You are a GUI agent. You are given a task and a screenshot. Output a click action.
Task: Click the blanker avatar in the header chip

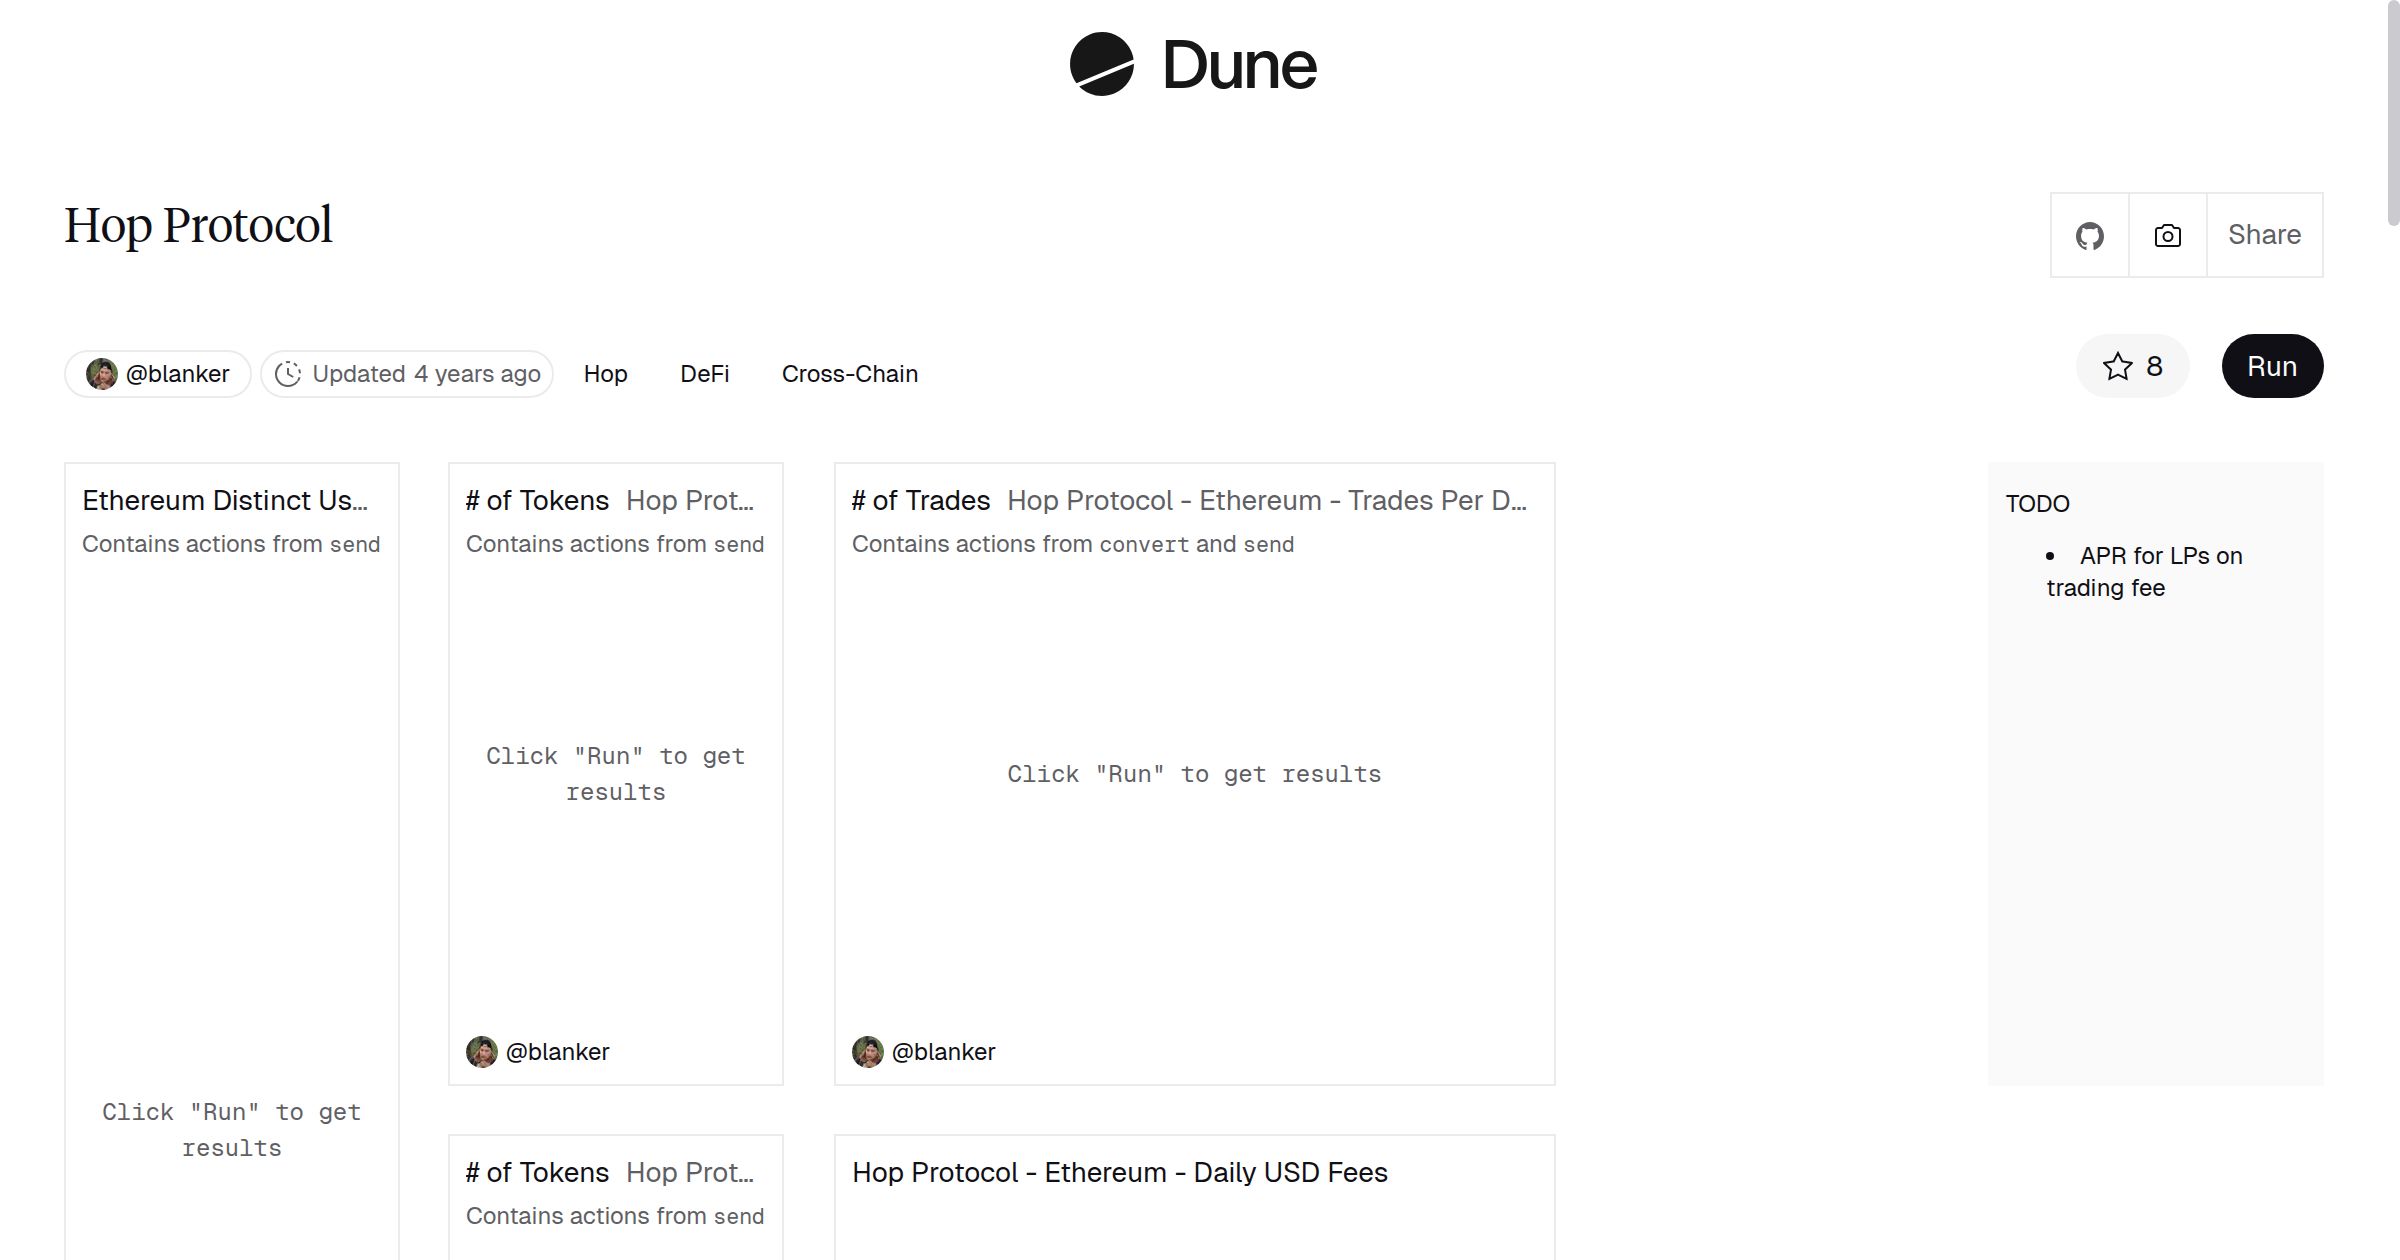pos(101,374)
